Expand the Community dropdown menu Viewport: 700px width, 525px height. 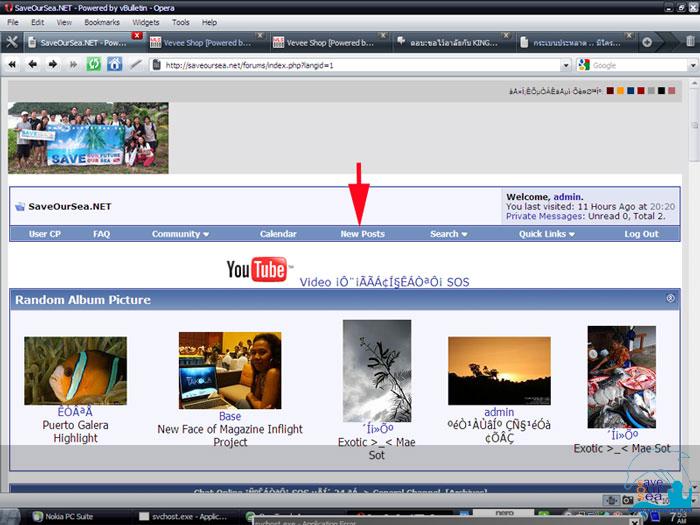(180, 234)
